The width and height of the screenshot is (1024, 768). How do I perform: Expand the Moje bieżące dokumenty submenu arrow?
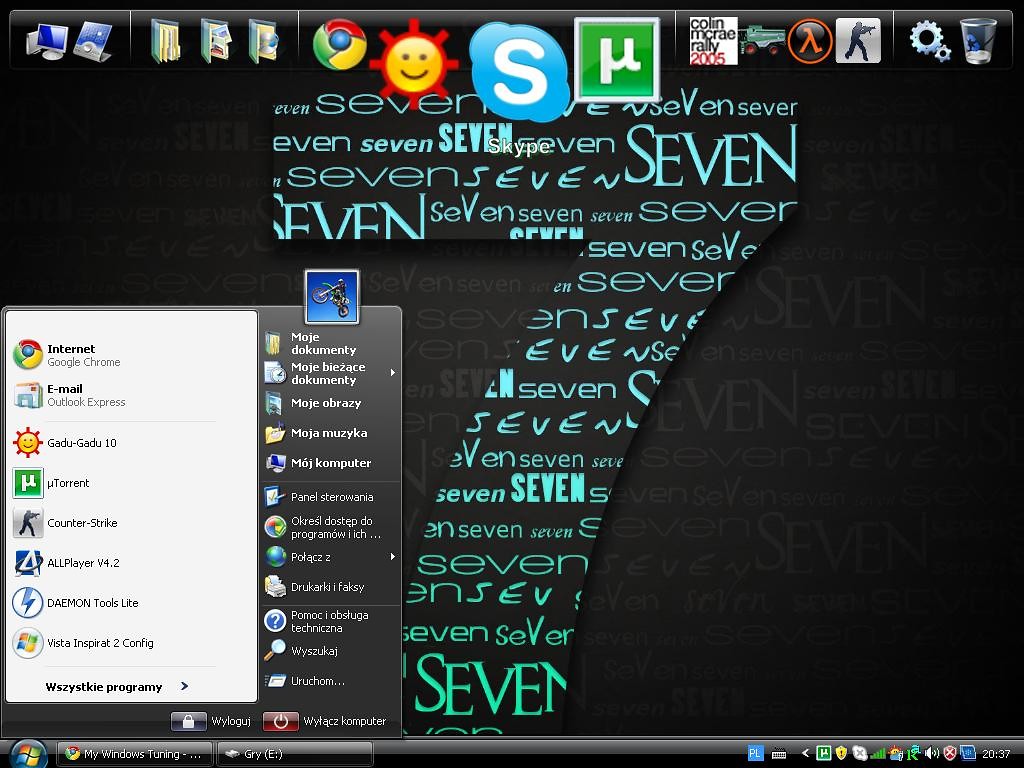pyautogui.click(x=392, y=373)
